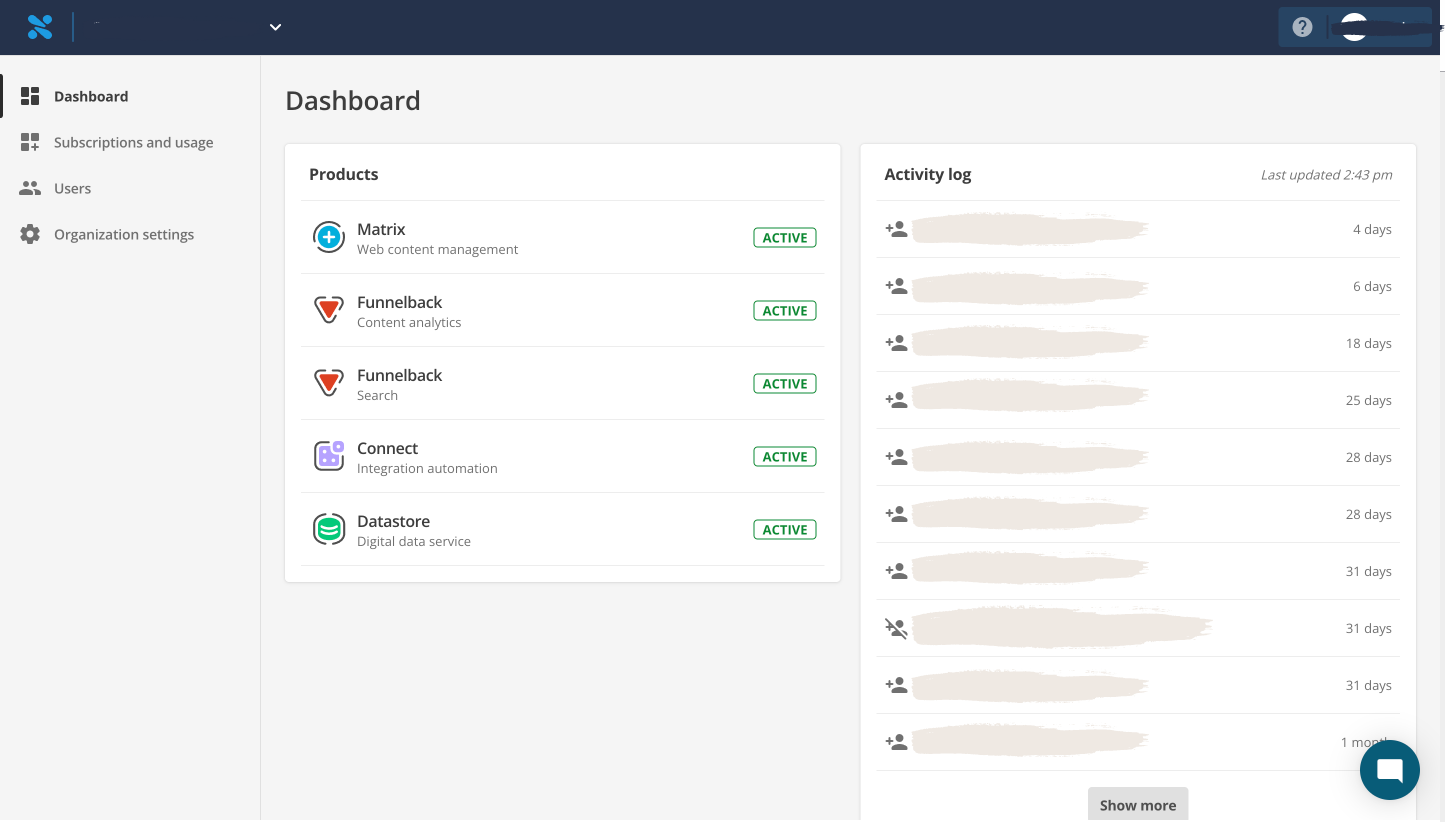Image resolution: width=1445 pixels, height=822 pixels.
Task: Expand the organization switcher chevron
Action: pos(275,27)
